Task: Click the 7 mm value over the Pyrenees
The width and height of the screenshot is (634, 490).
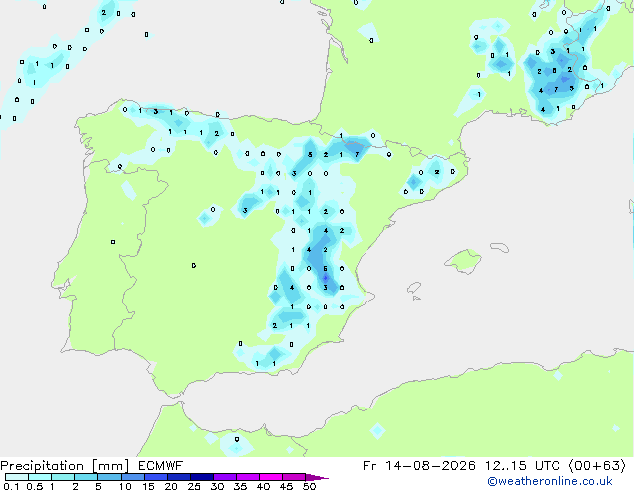Action: [357, 154]
